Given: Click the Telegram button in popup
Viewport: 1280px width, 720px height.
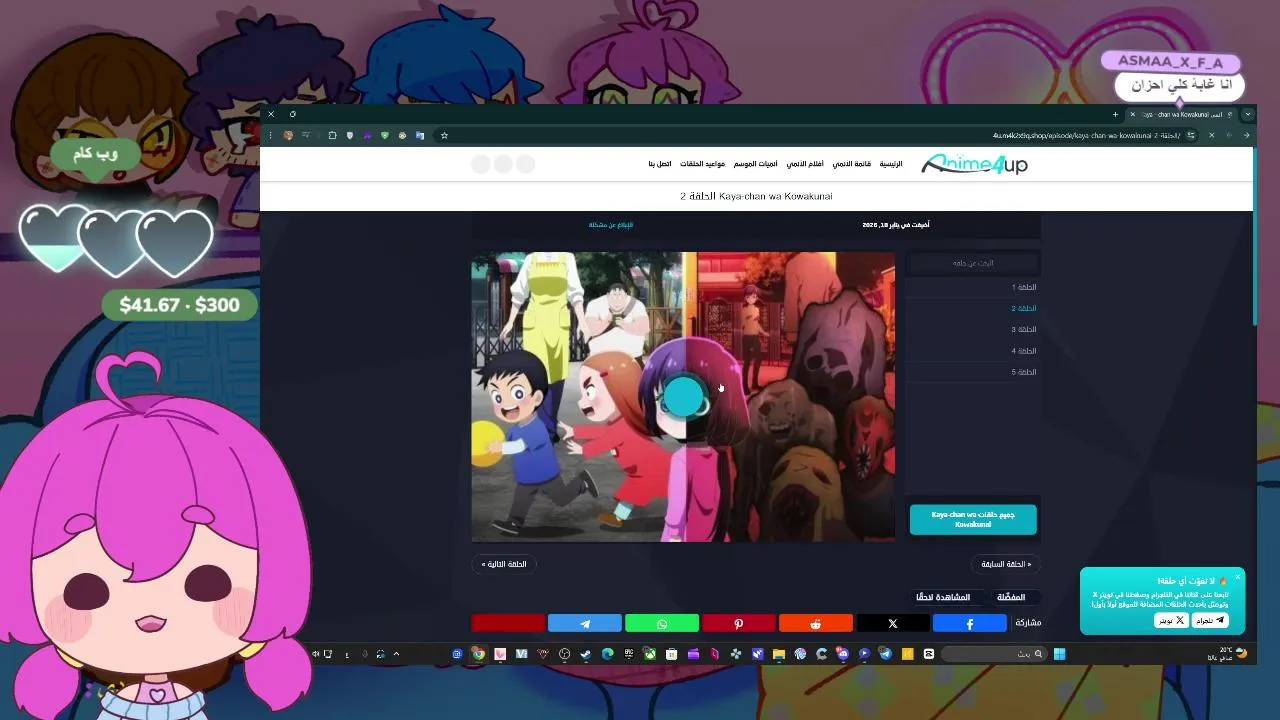Looking at the screenshot, I should pyautogui.click(x=1210, y=620).
